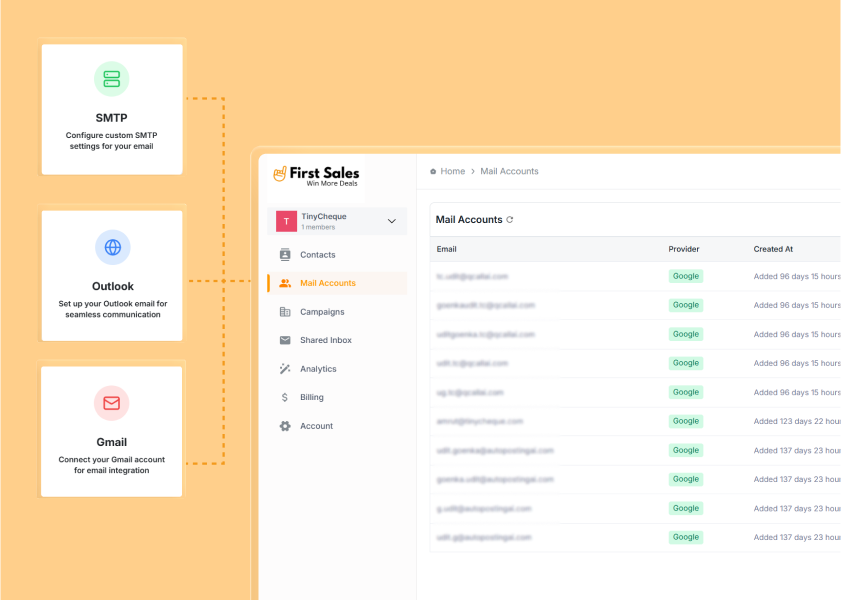Open Analytics using its chart icon
This screenshot has height=600, width=841.
point(285,368)
